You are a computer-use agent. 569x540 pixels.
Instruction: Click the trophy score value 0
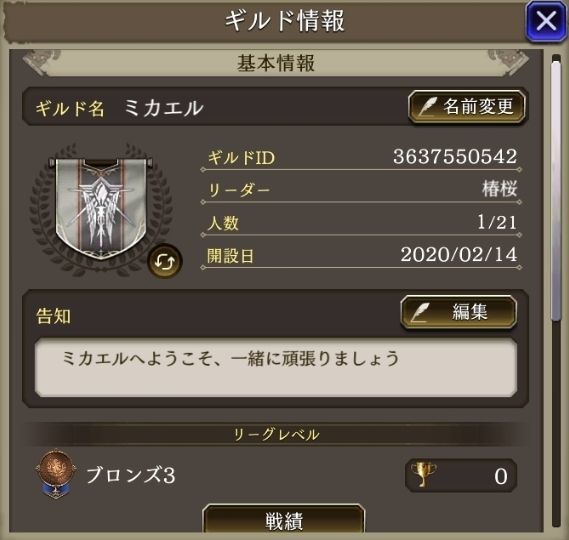click(501, 476)
